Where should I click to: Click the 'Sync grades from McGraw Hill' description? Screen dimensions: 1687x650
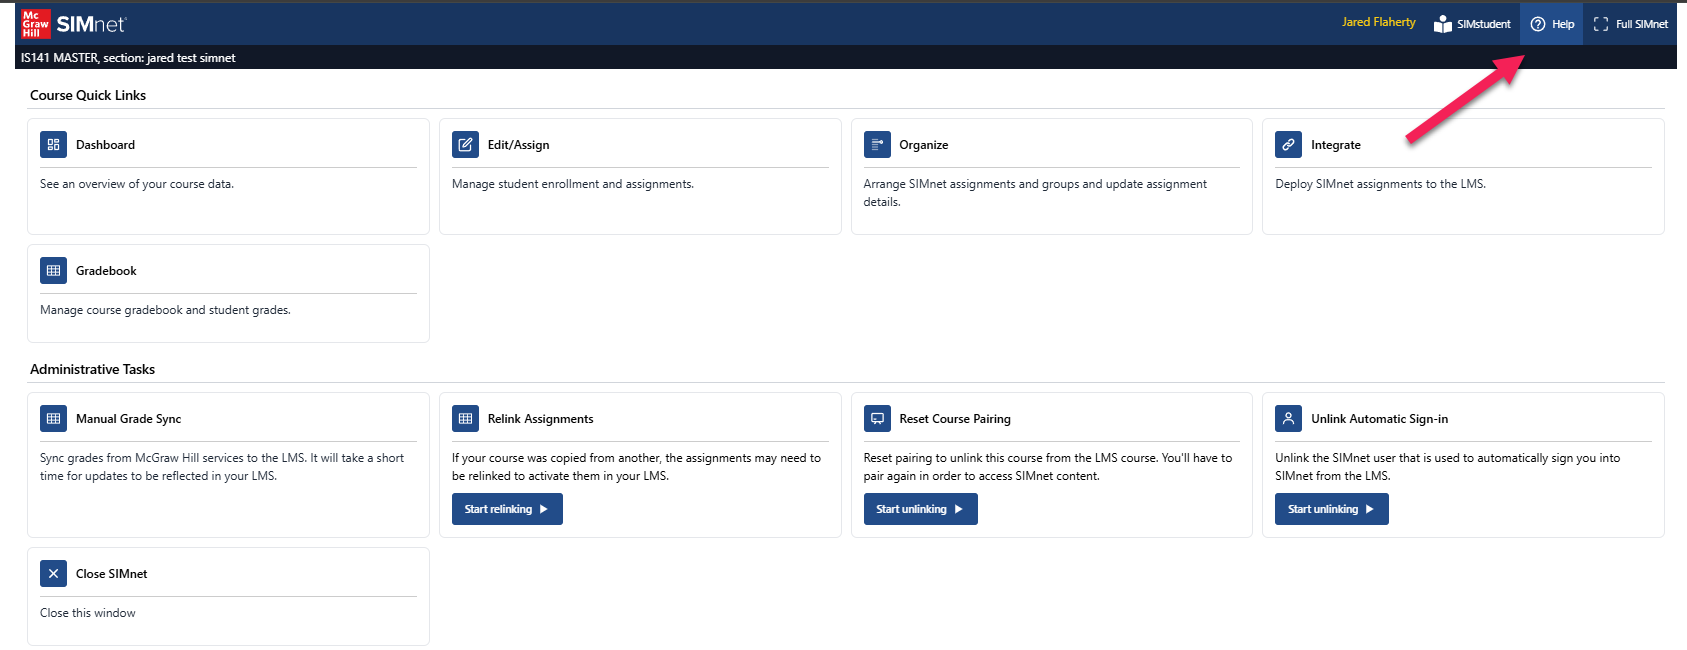(x=222, y=467)
